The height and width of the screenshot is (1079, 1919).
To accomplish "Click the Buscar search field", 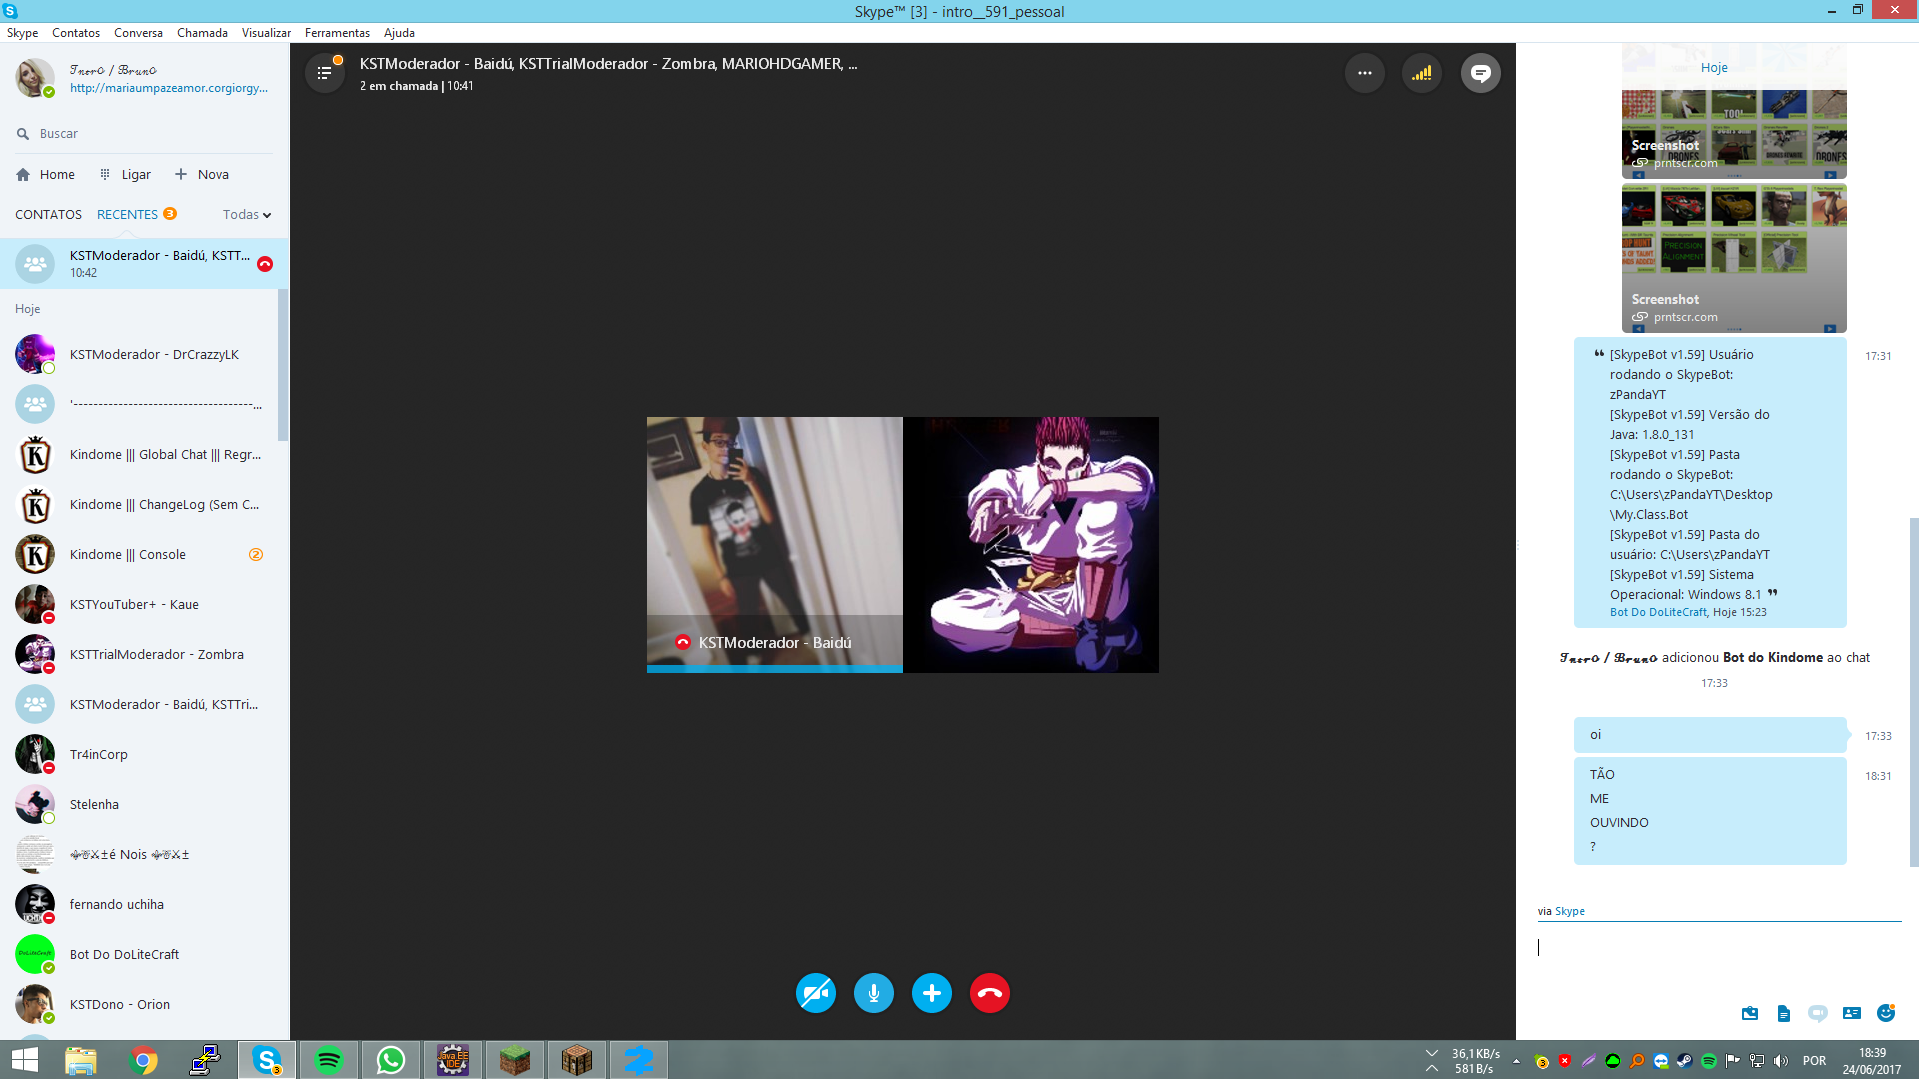I will point(145,133).
